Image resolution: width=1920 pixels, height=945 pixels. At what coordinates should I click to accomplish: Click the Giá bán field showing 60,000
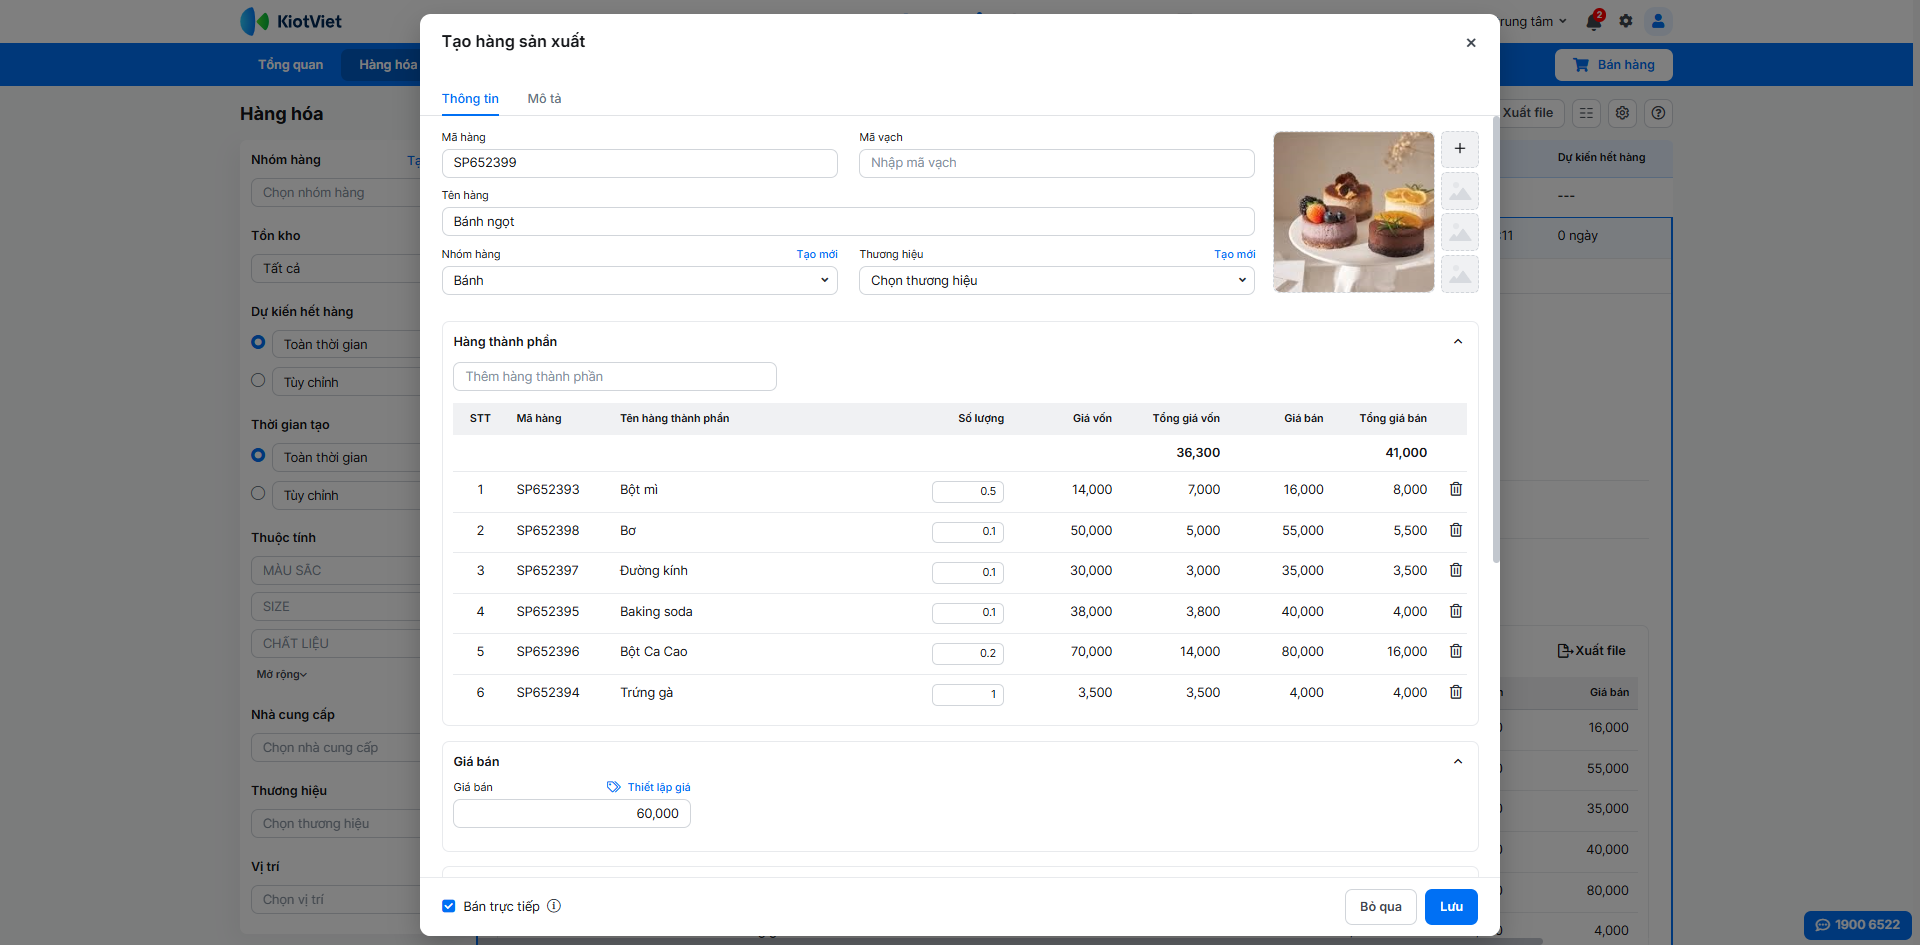click(572, 814)
